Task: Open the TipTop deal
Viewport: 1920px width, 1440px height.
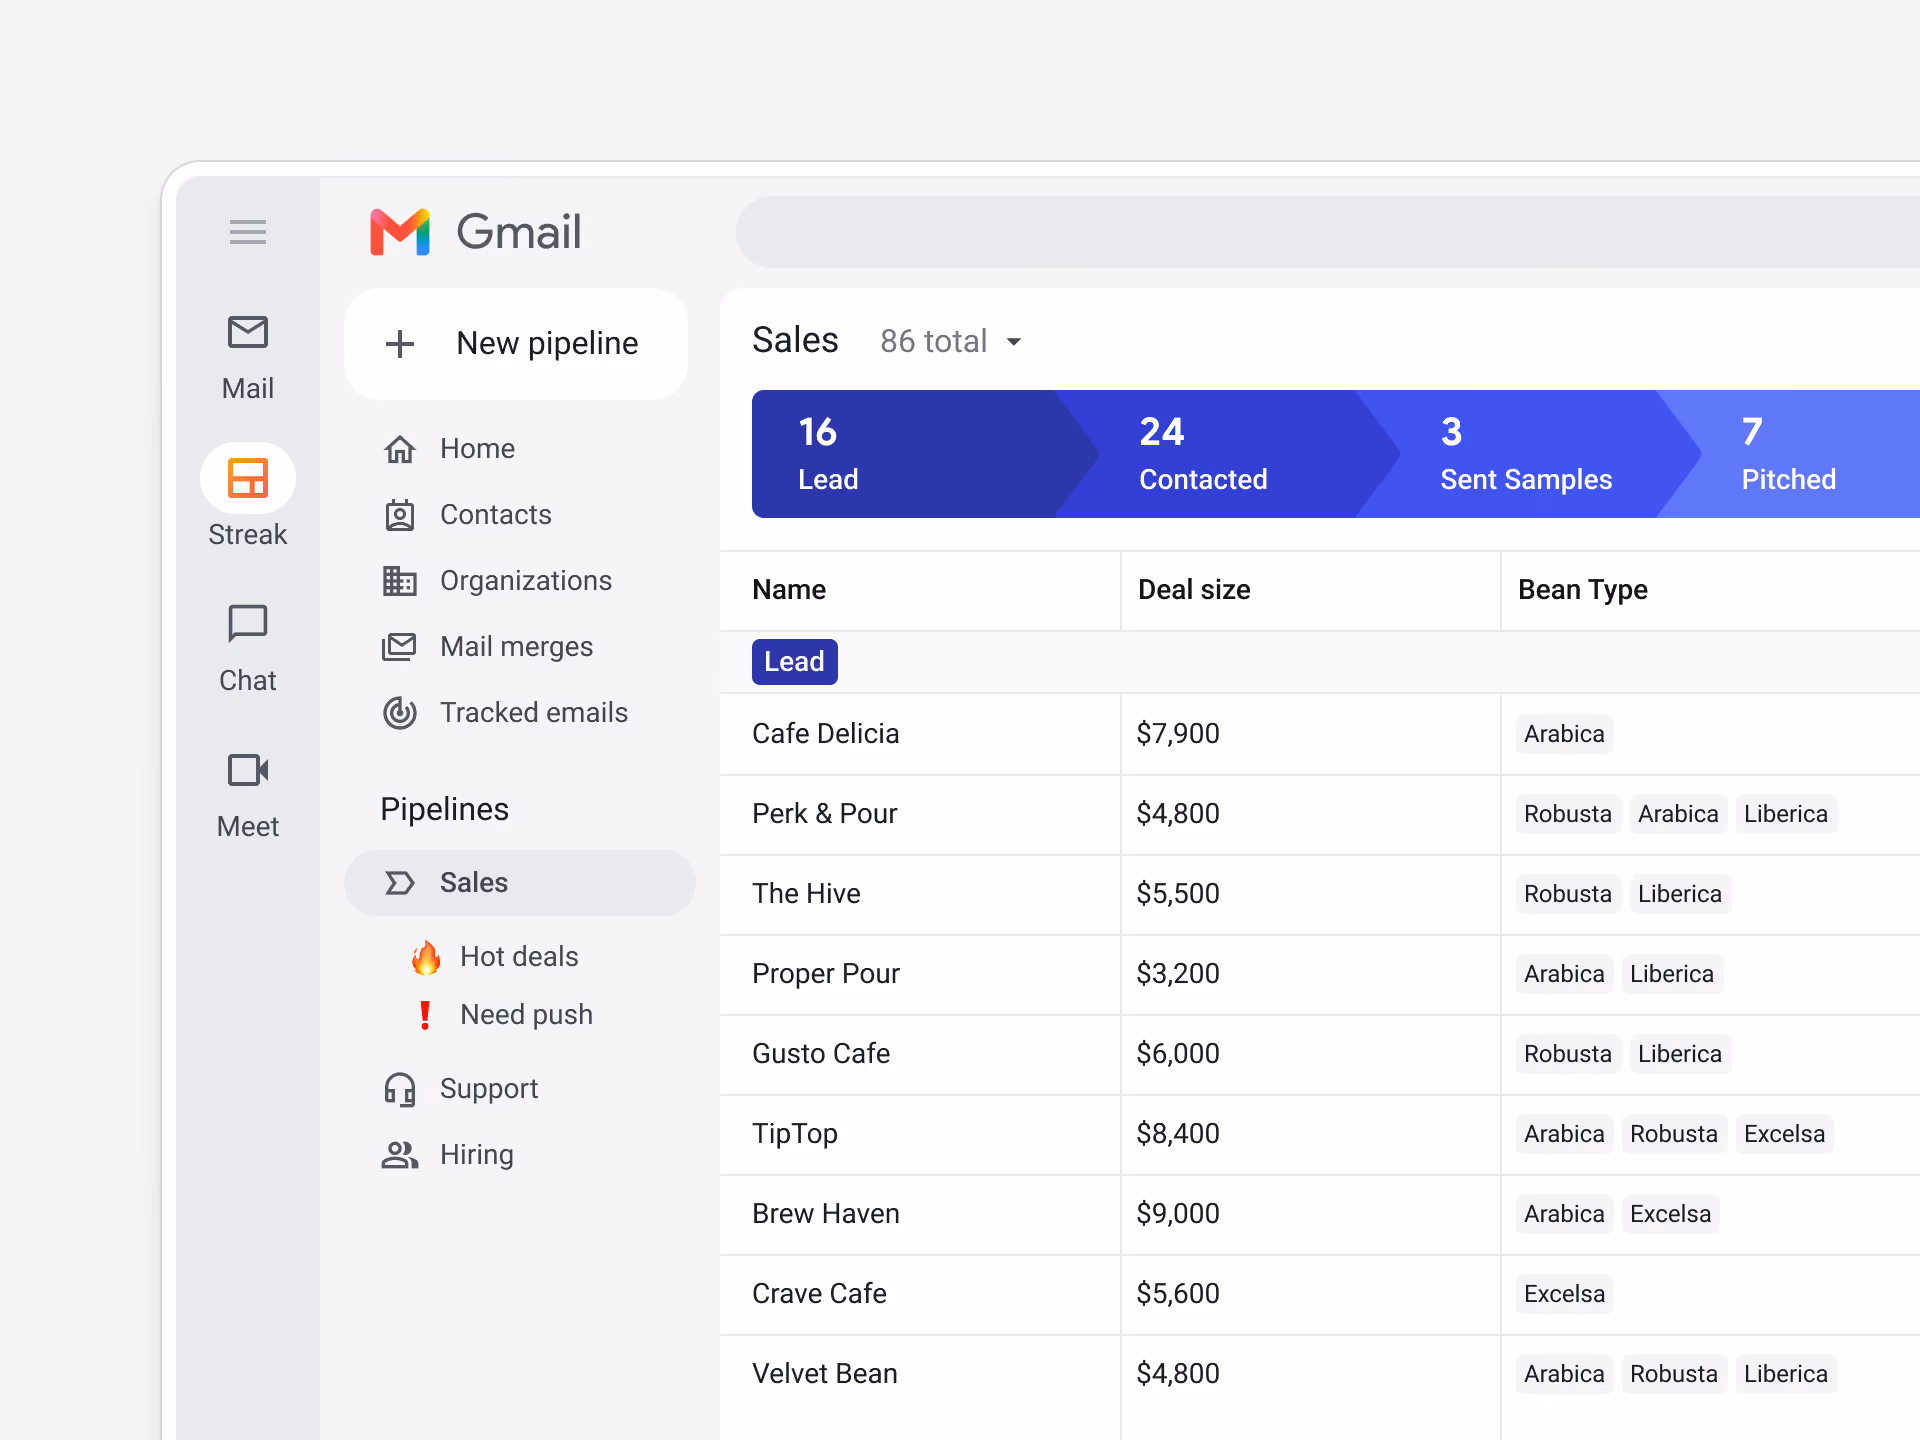Action: pyautogui.click(x=795, y=1134)
